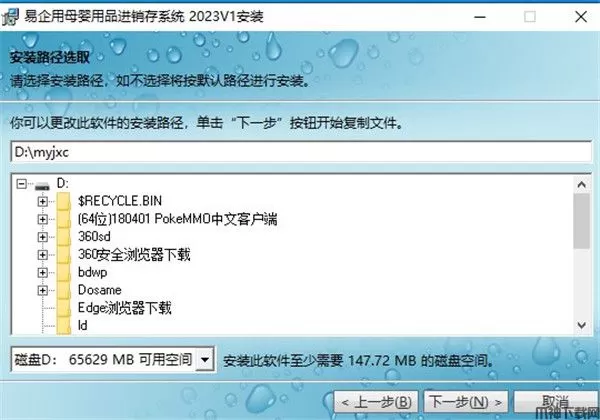
Task: Select the ld folder icon
Action: pos(64,326)
